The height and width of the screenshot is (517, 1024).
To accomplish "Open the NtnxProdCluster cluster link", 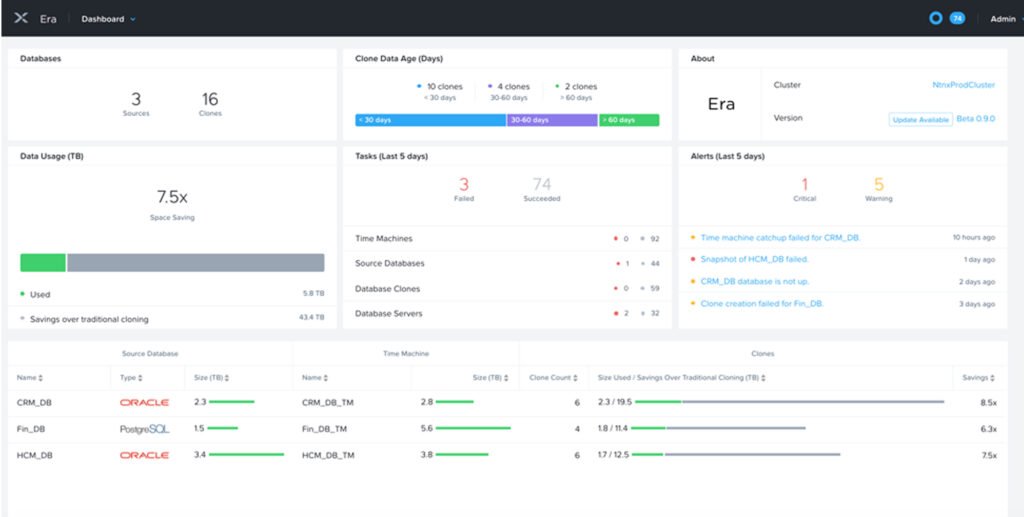I will 963,85.
